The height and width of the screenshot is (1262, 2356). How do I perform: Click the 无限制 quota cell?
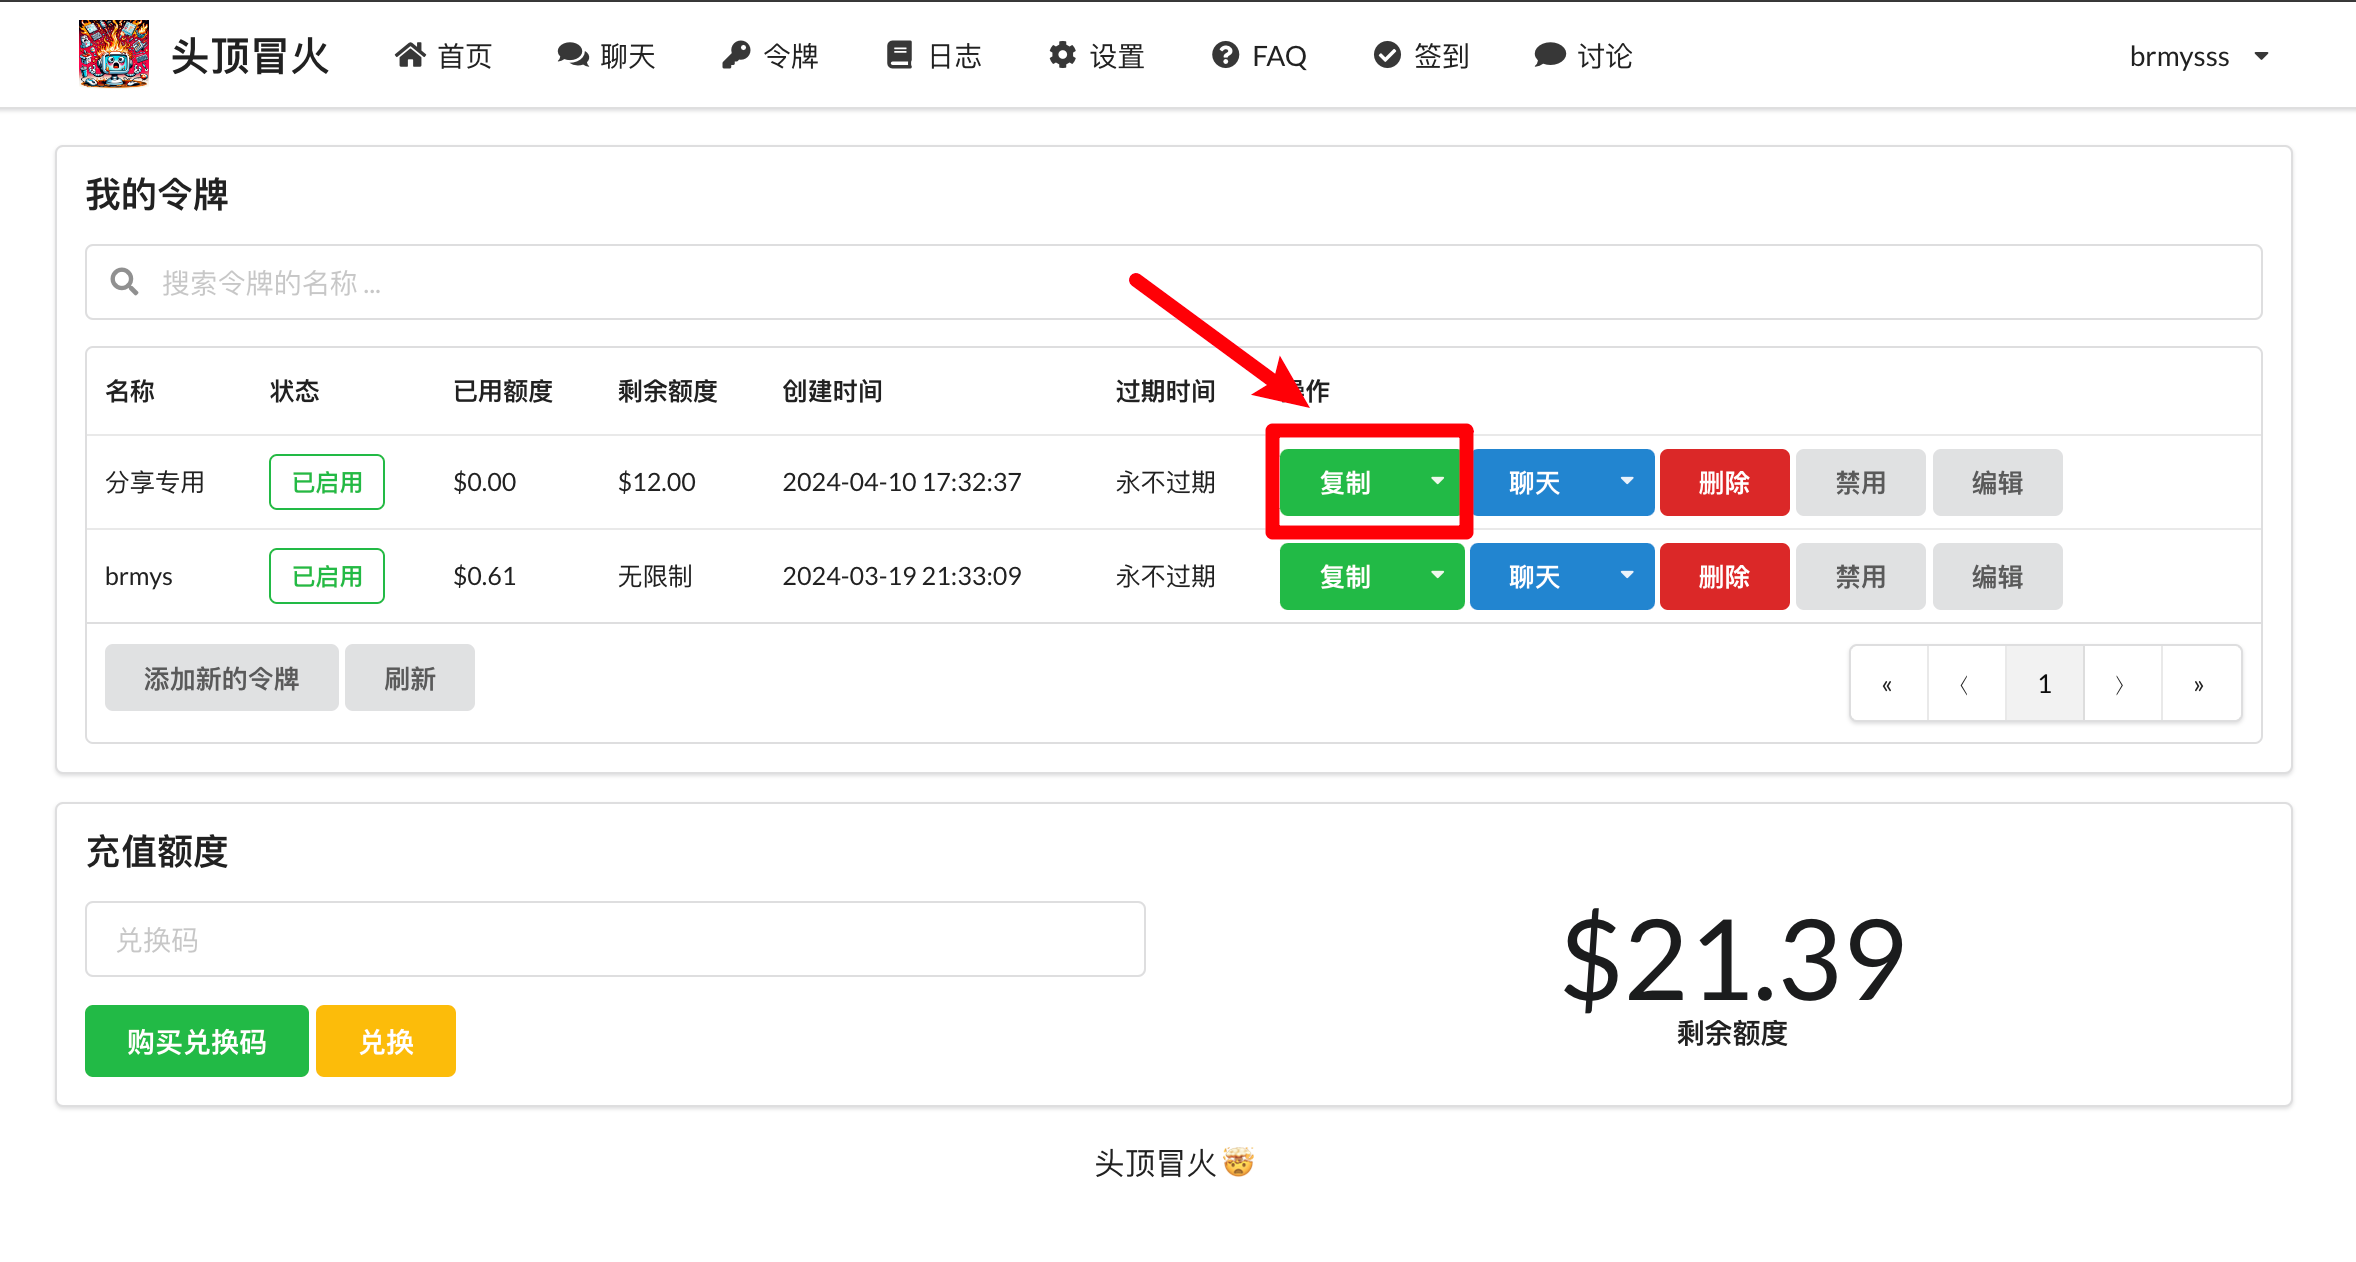[655, 576]
